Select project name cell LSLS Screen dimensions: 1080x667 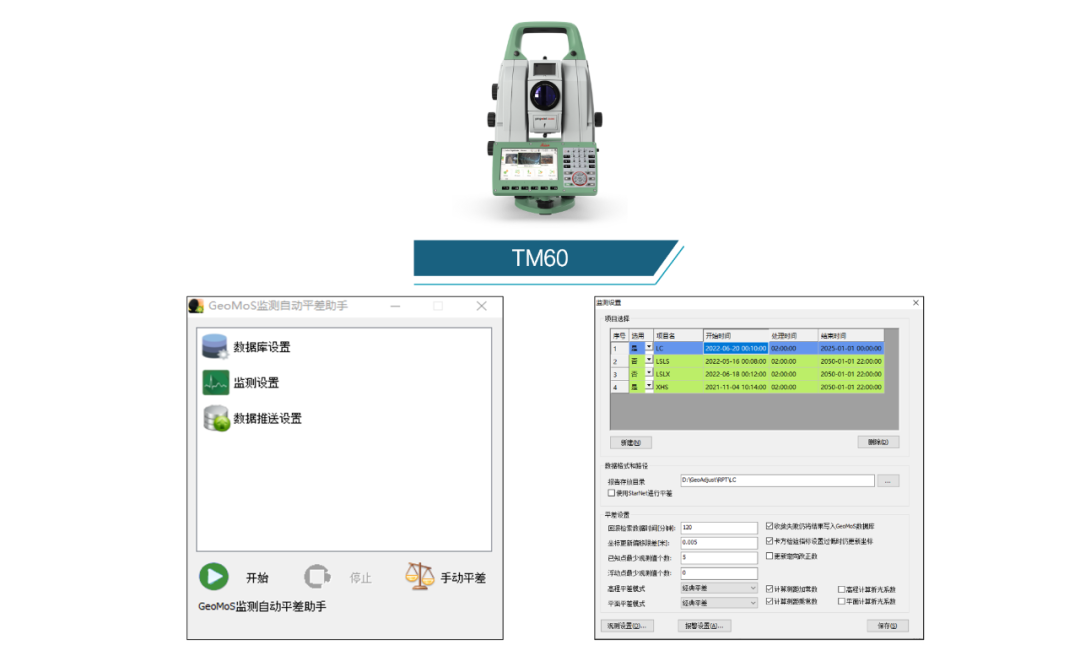pyautogui.click(x=678, y=361)
